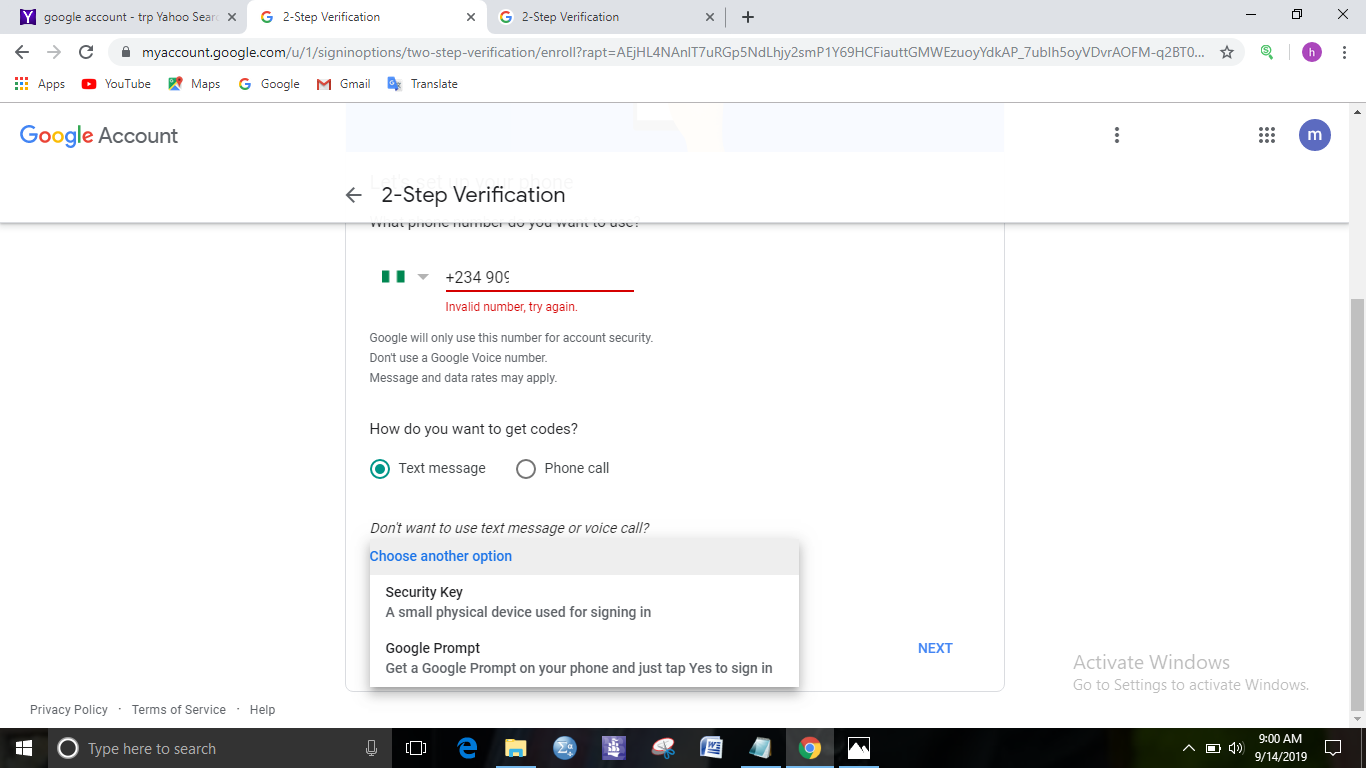
Task: Open the notification action center
Action: click(x=1333, y=748)
